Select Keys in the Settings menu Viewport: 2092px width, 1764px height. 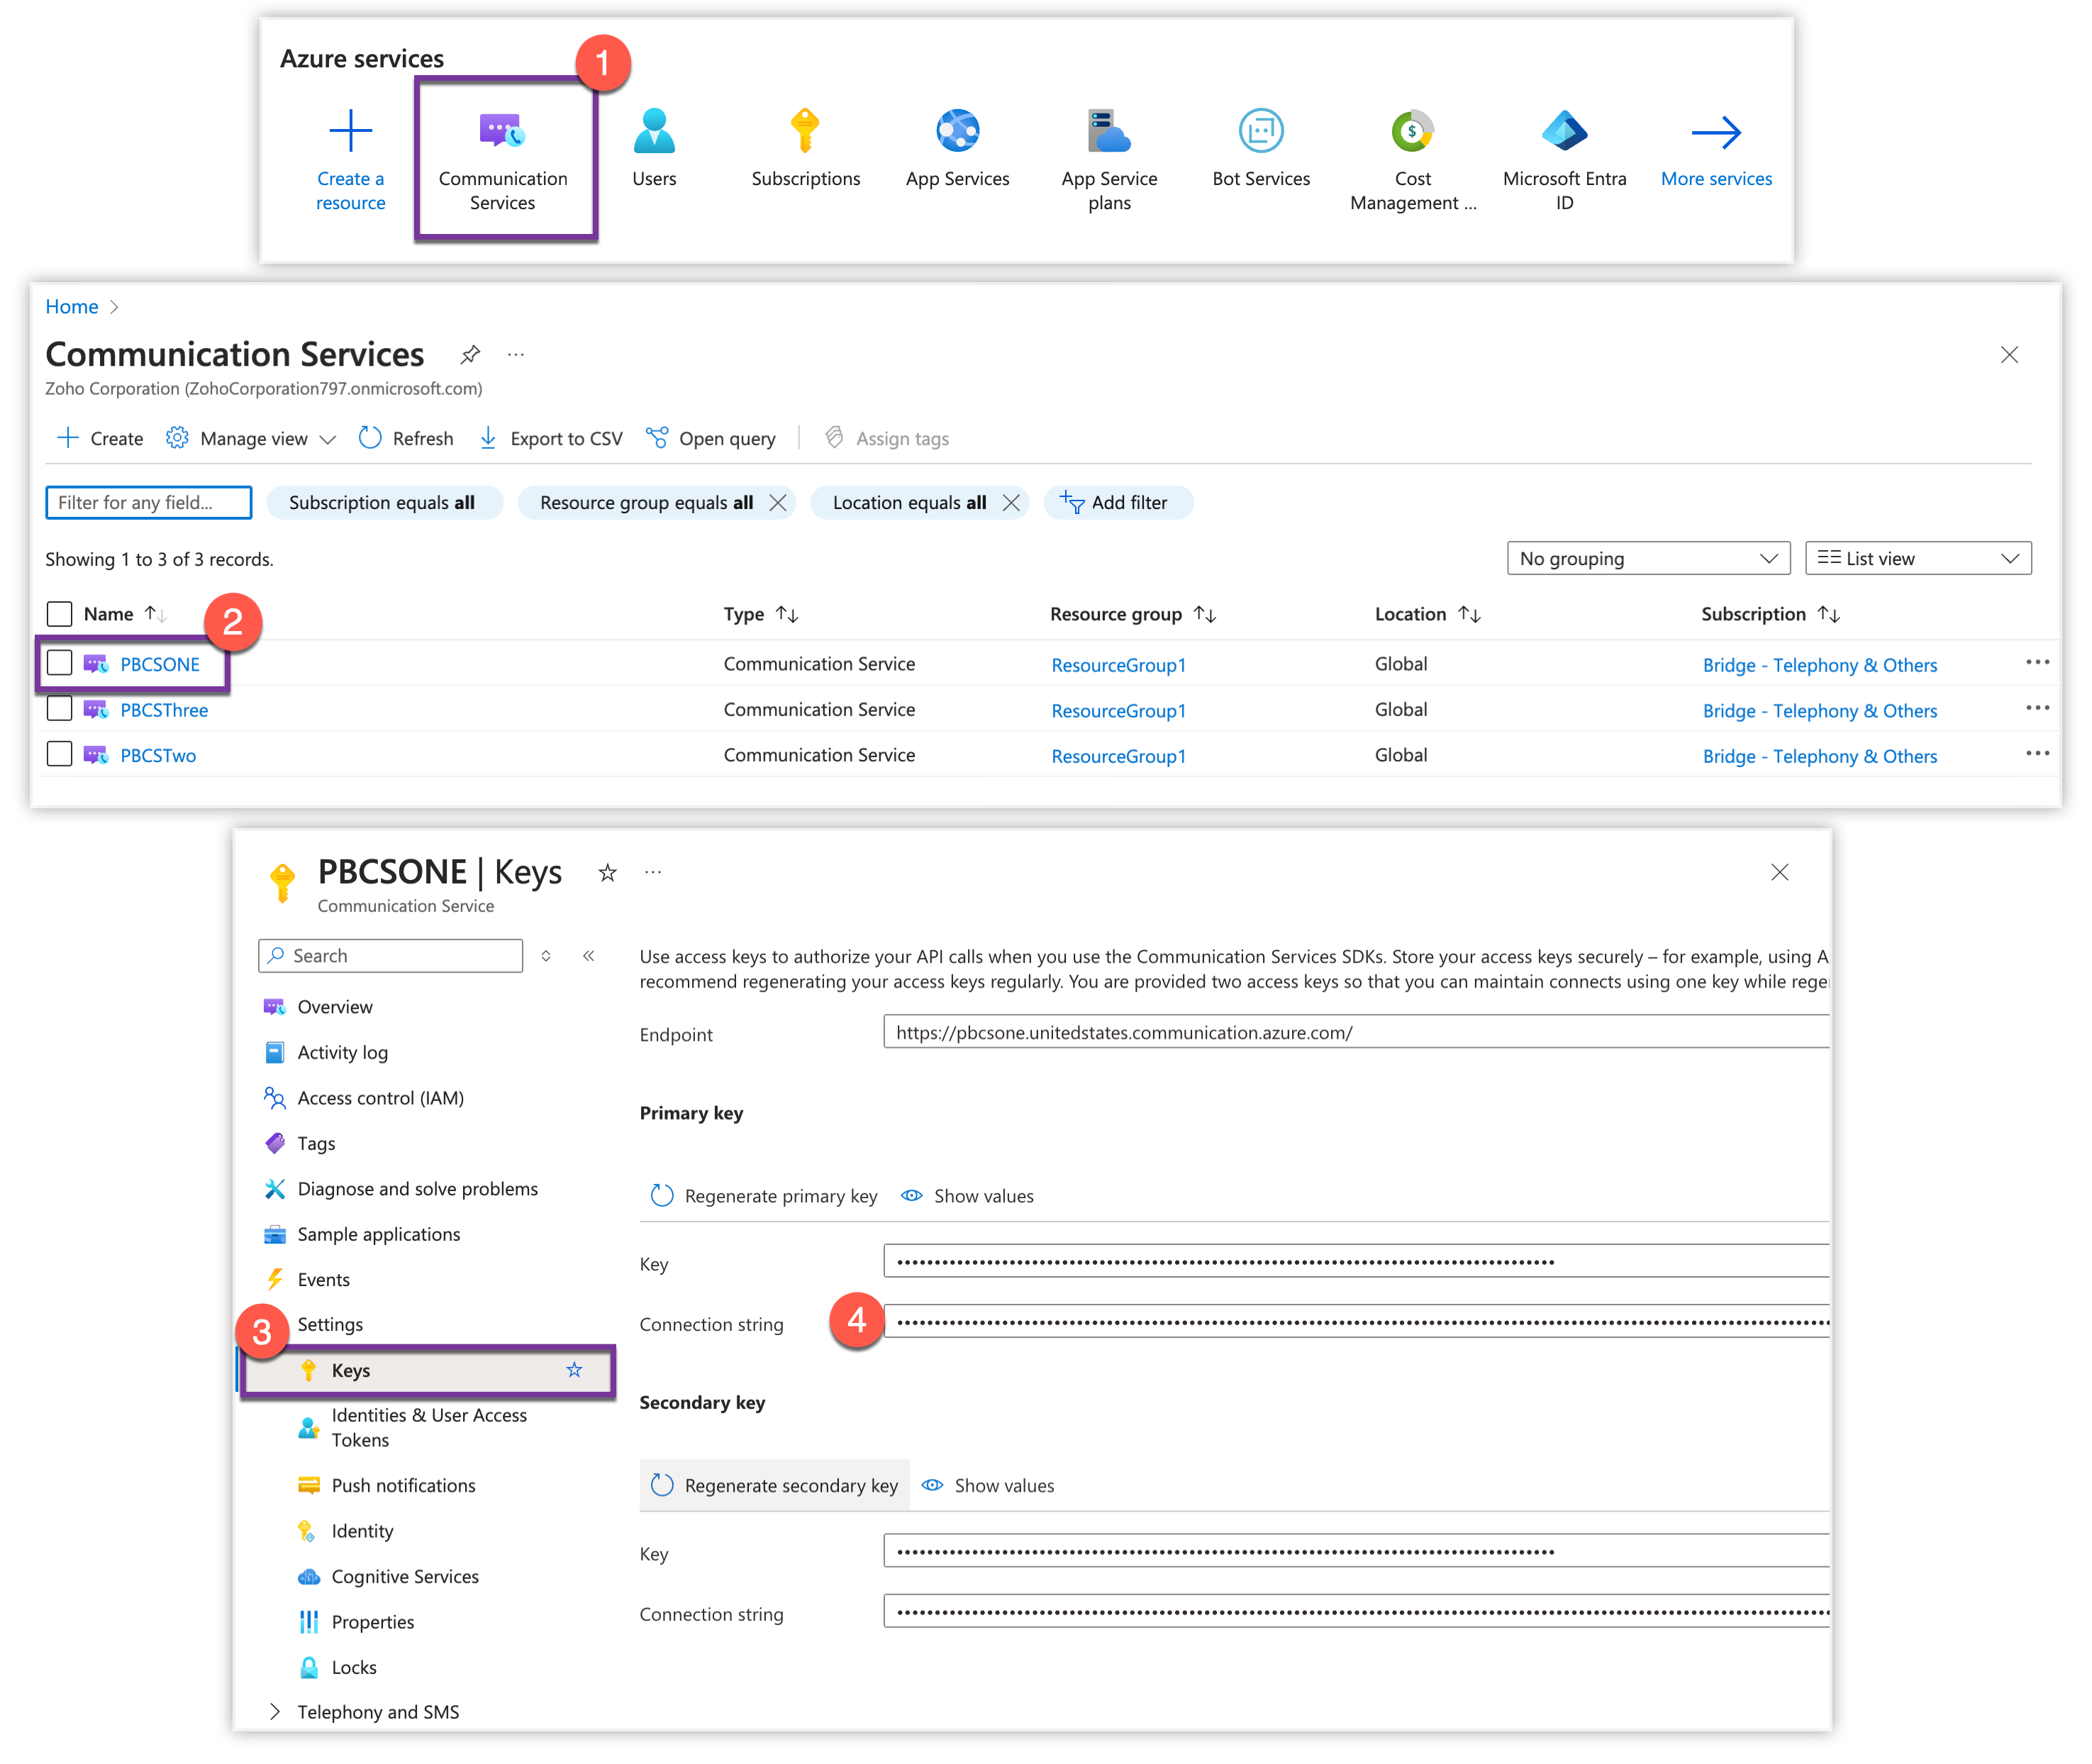click(351, 1370)
